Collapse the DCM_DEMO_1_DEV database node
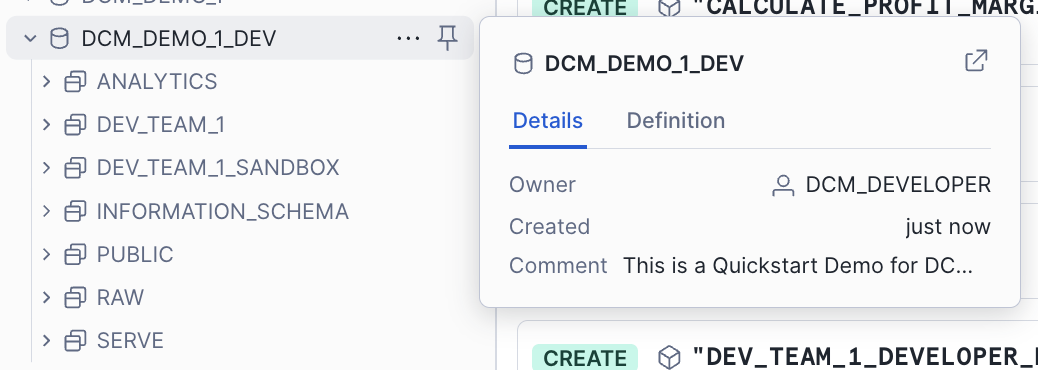This screenshot has height=370, width=1038. [30, 38]
